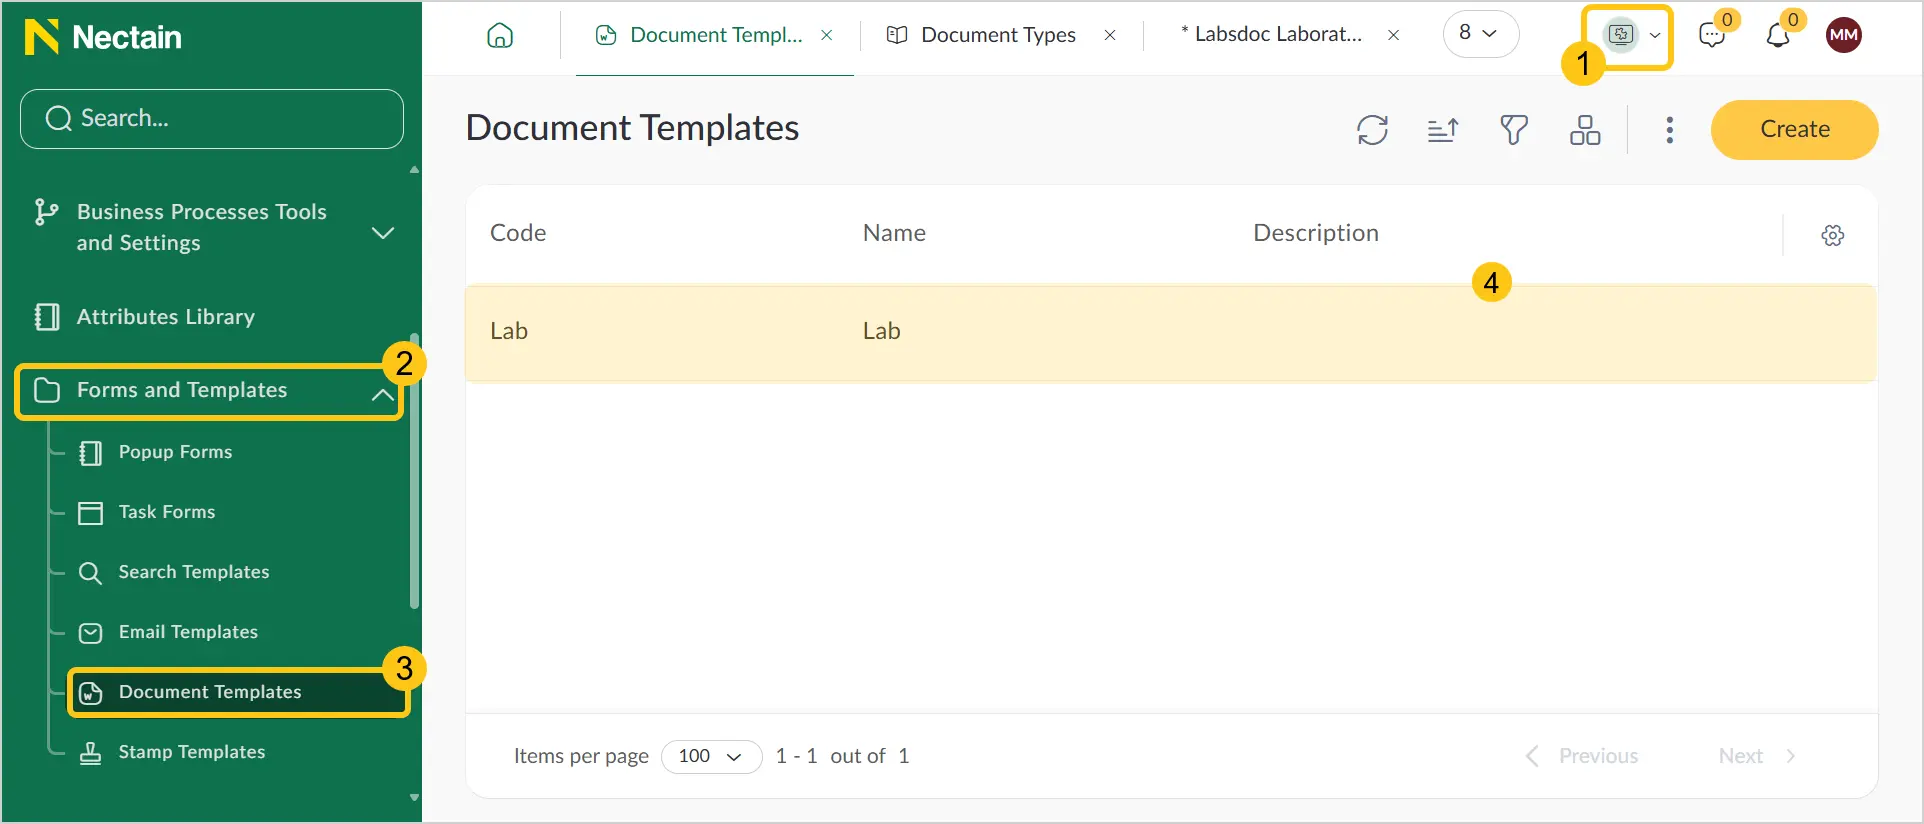This screenshot has height=824, width=1924.
Task: Click the sidebar Search field
Action: [212, 119]
